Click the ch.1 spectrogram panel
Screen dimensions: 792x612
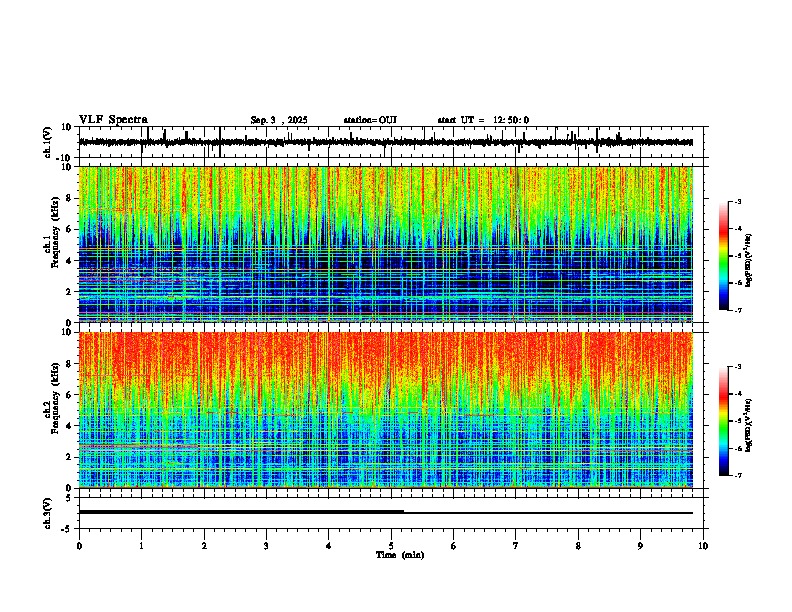pos(386,244)
